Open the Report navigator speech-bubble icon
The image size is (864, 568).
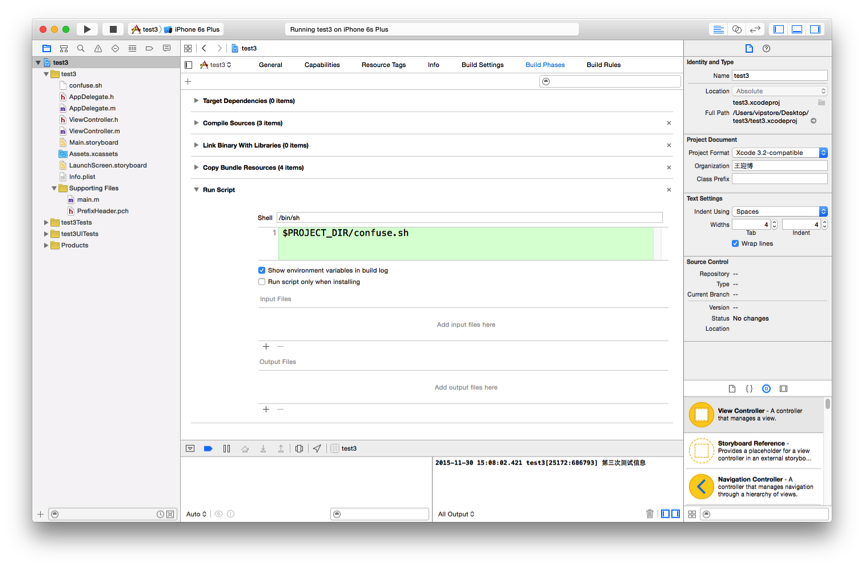167,48
